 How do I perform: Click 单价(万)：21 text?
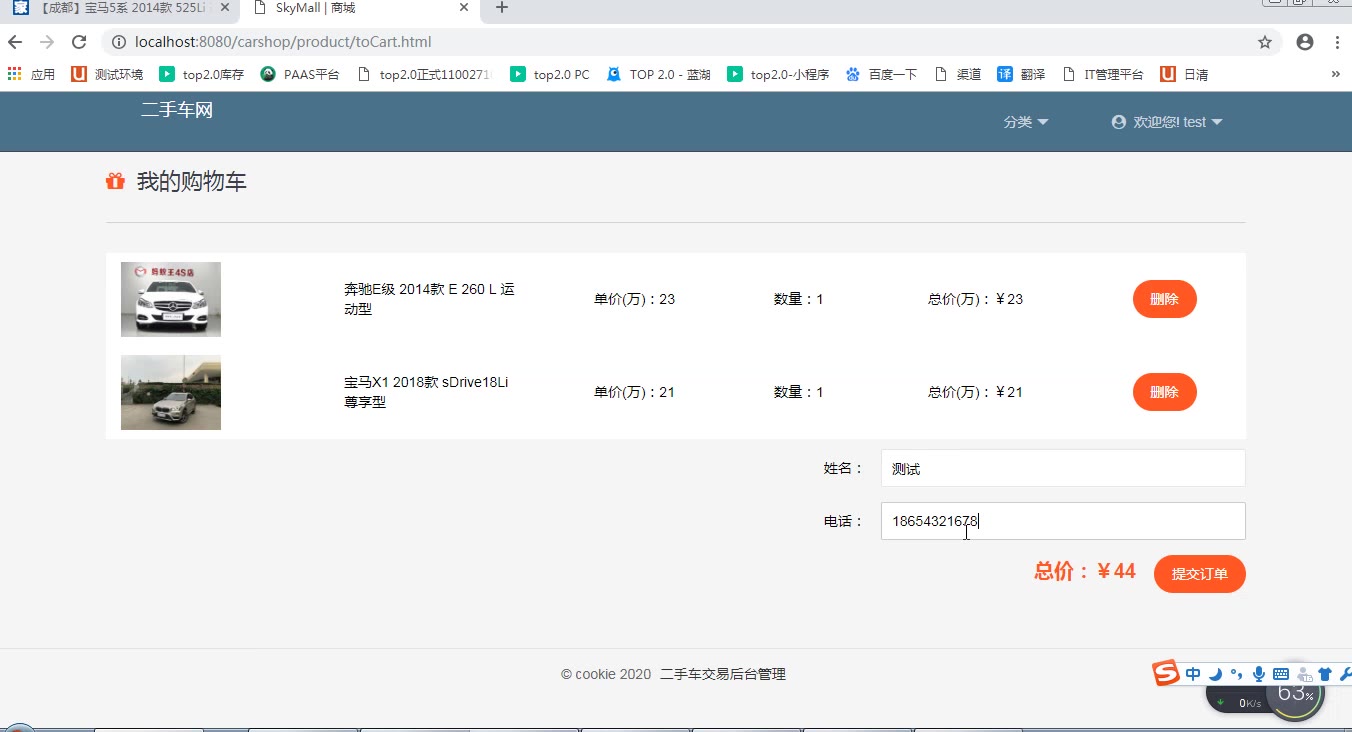tap(634, 392)
